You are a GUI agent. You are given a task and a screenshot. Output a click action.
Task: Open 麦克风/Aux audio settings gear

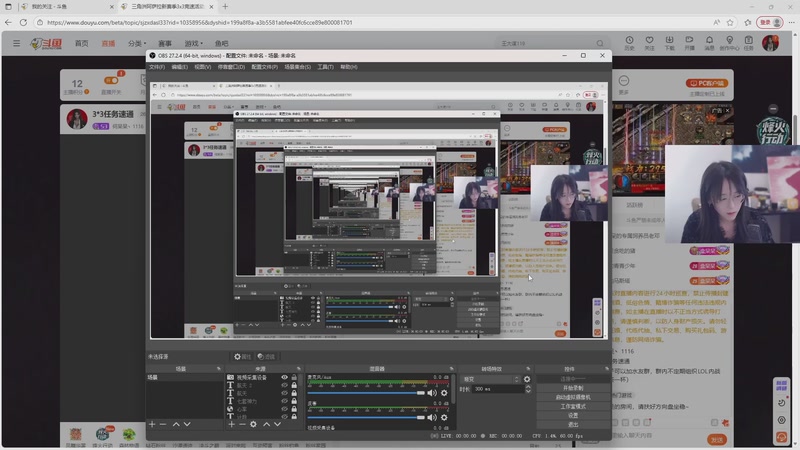point(444,393)
